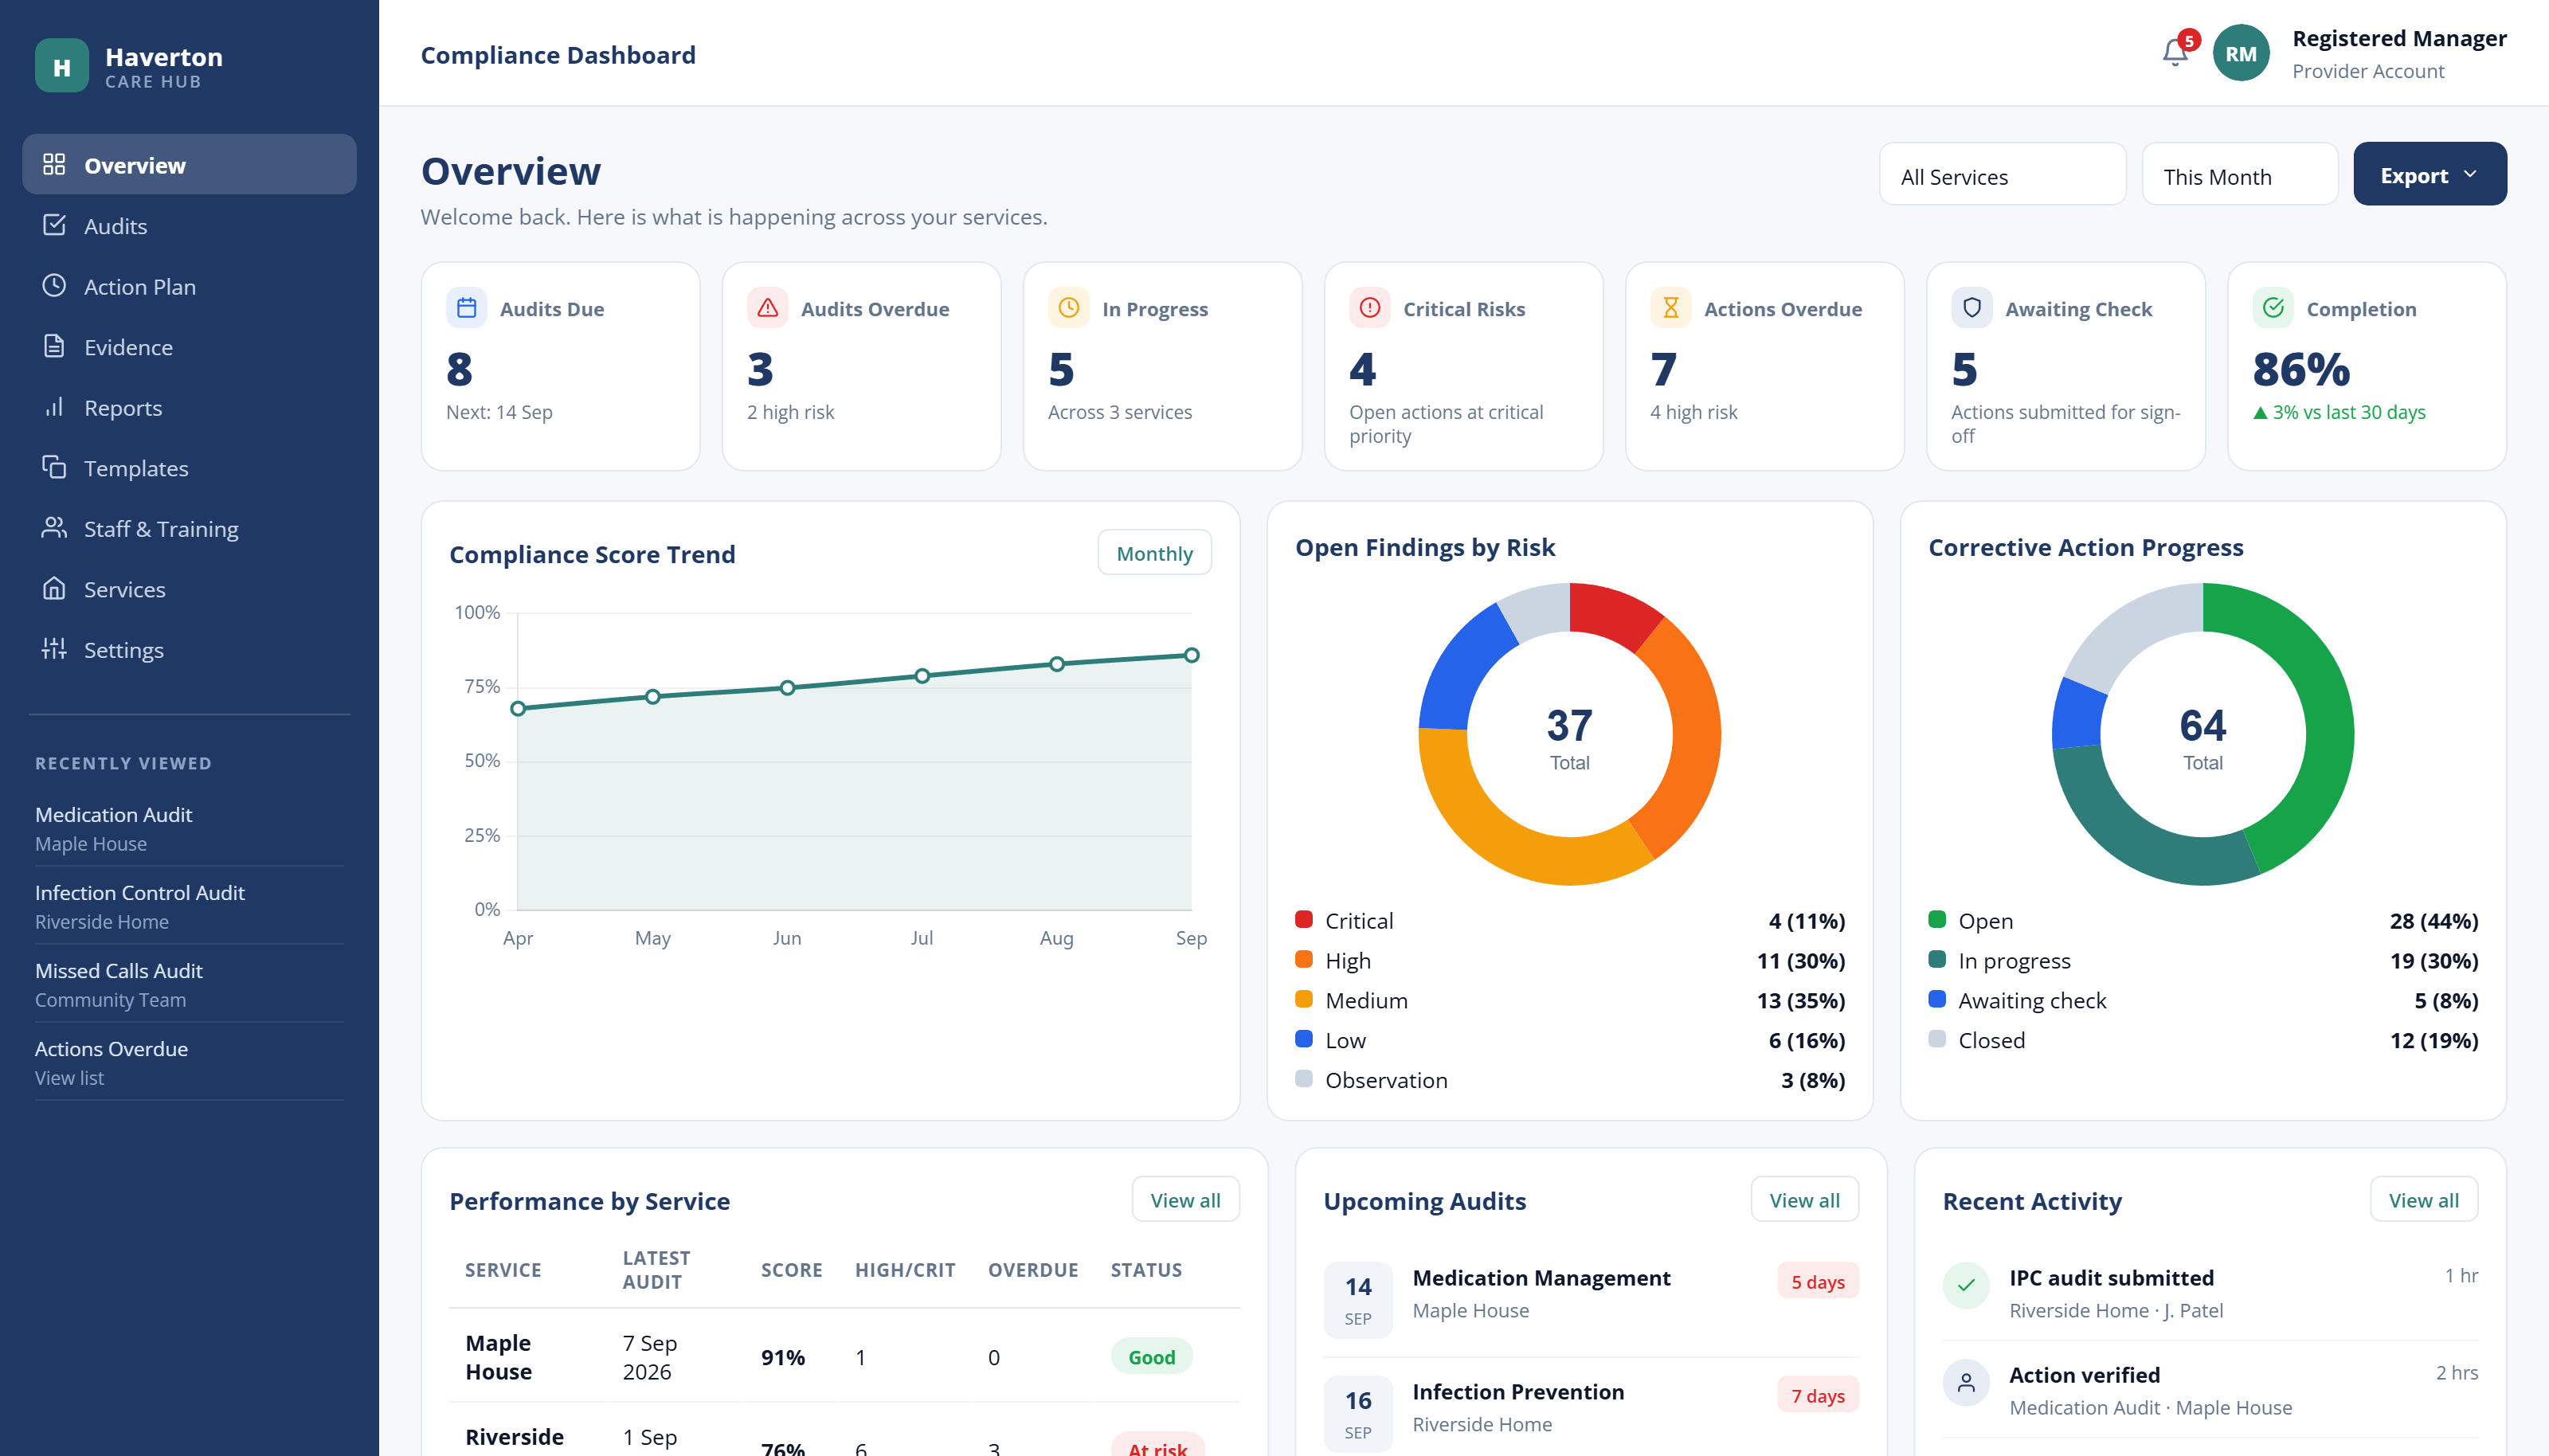The height and width of the screenshot is (1456, 2549).
Task: Click Registered Manager account name
Action: pyautogui.click(x=2399, y=38)
